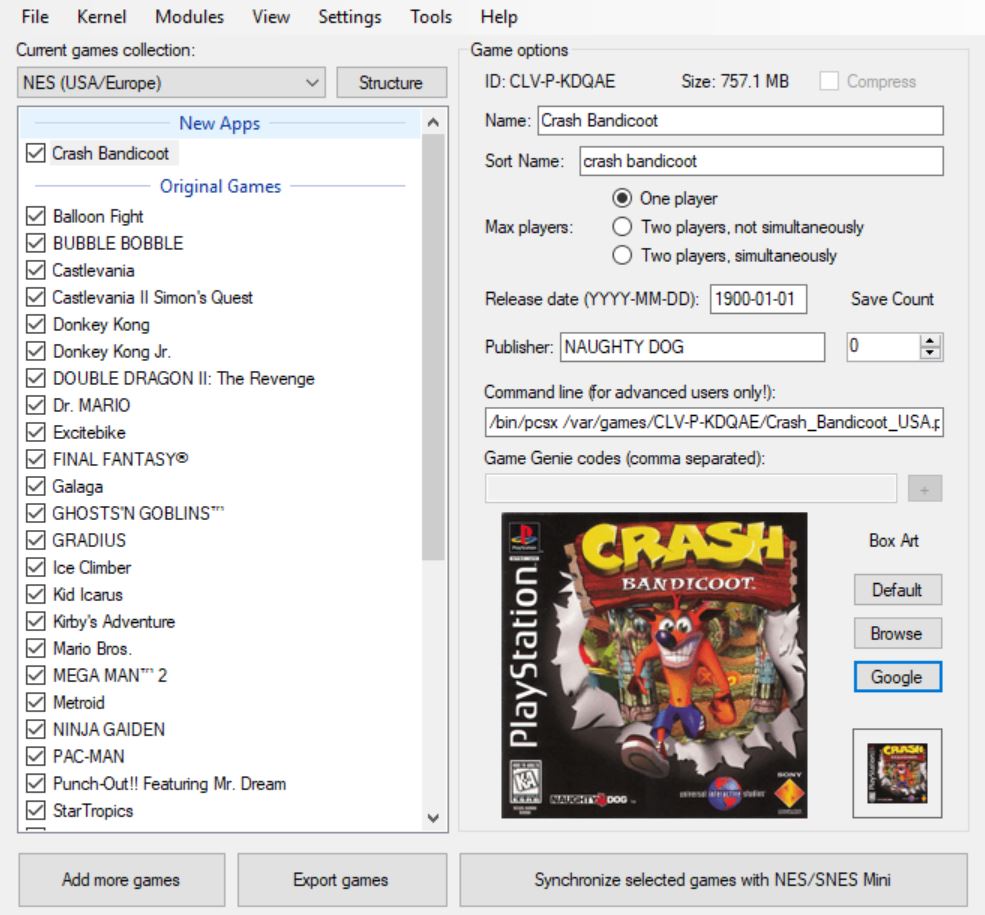Screen dimensions: 985x915
Task: Click the Add more games button
Action: [x=121, y=880]
